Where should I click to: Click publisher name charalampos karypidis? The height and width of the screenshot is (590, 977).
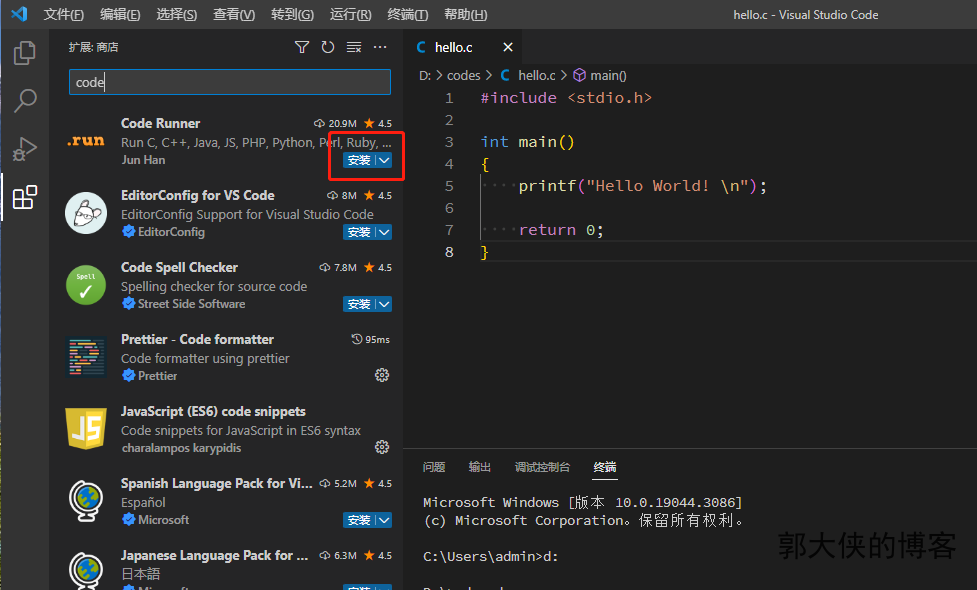(x=181, y=448)
